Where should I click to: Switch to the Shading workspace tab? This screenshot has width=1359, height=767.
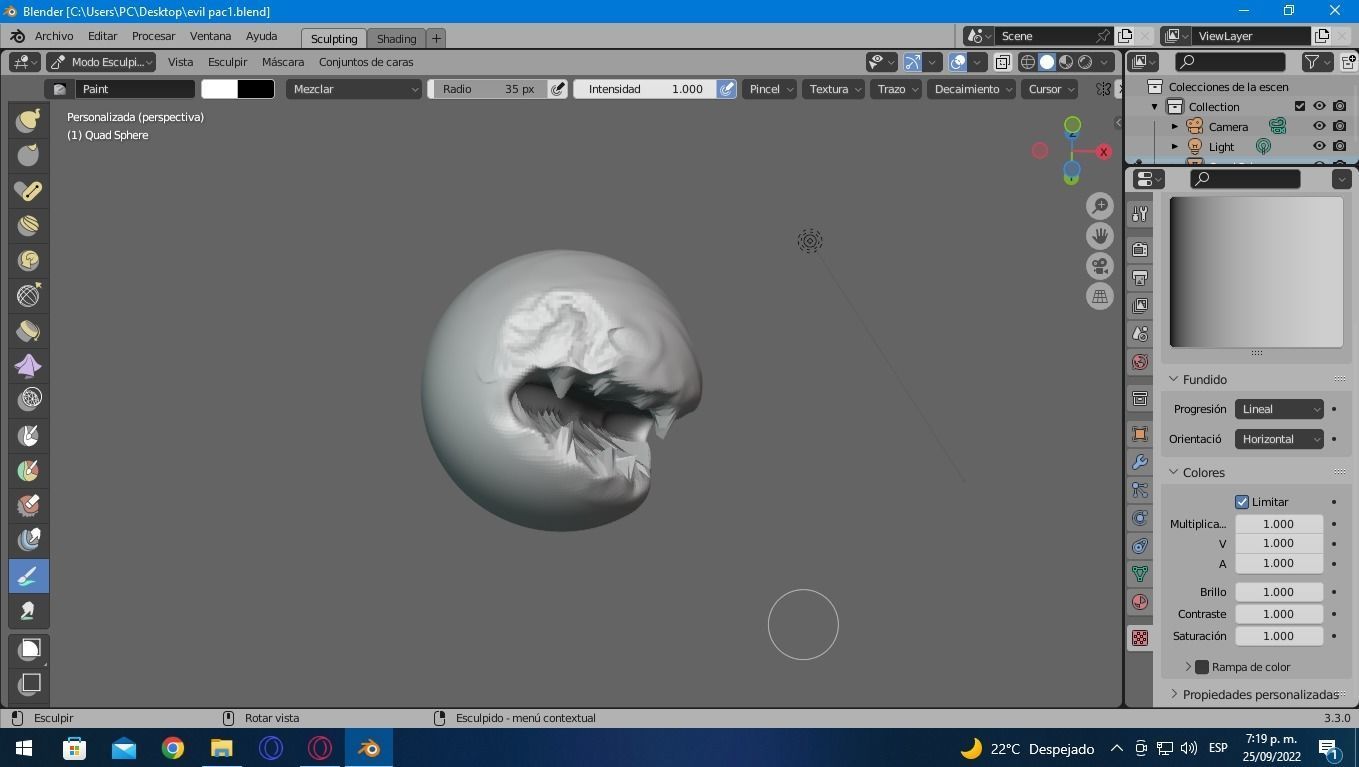[x=396, y=38]
